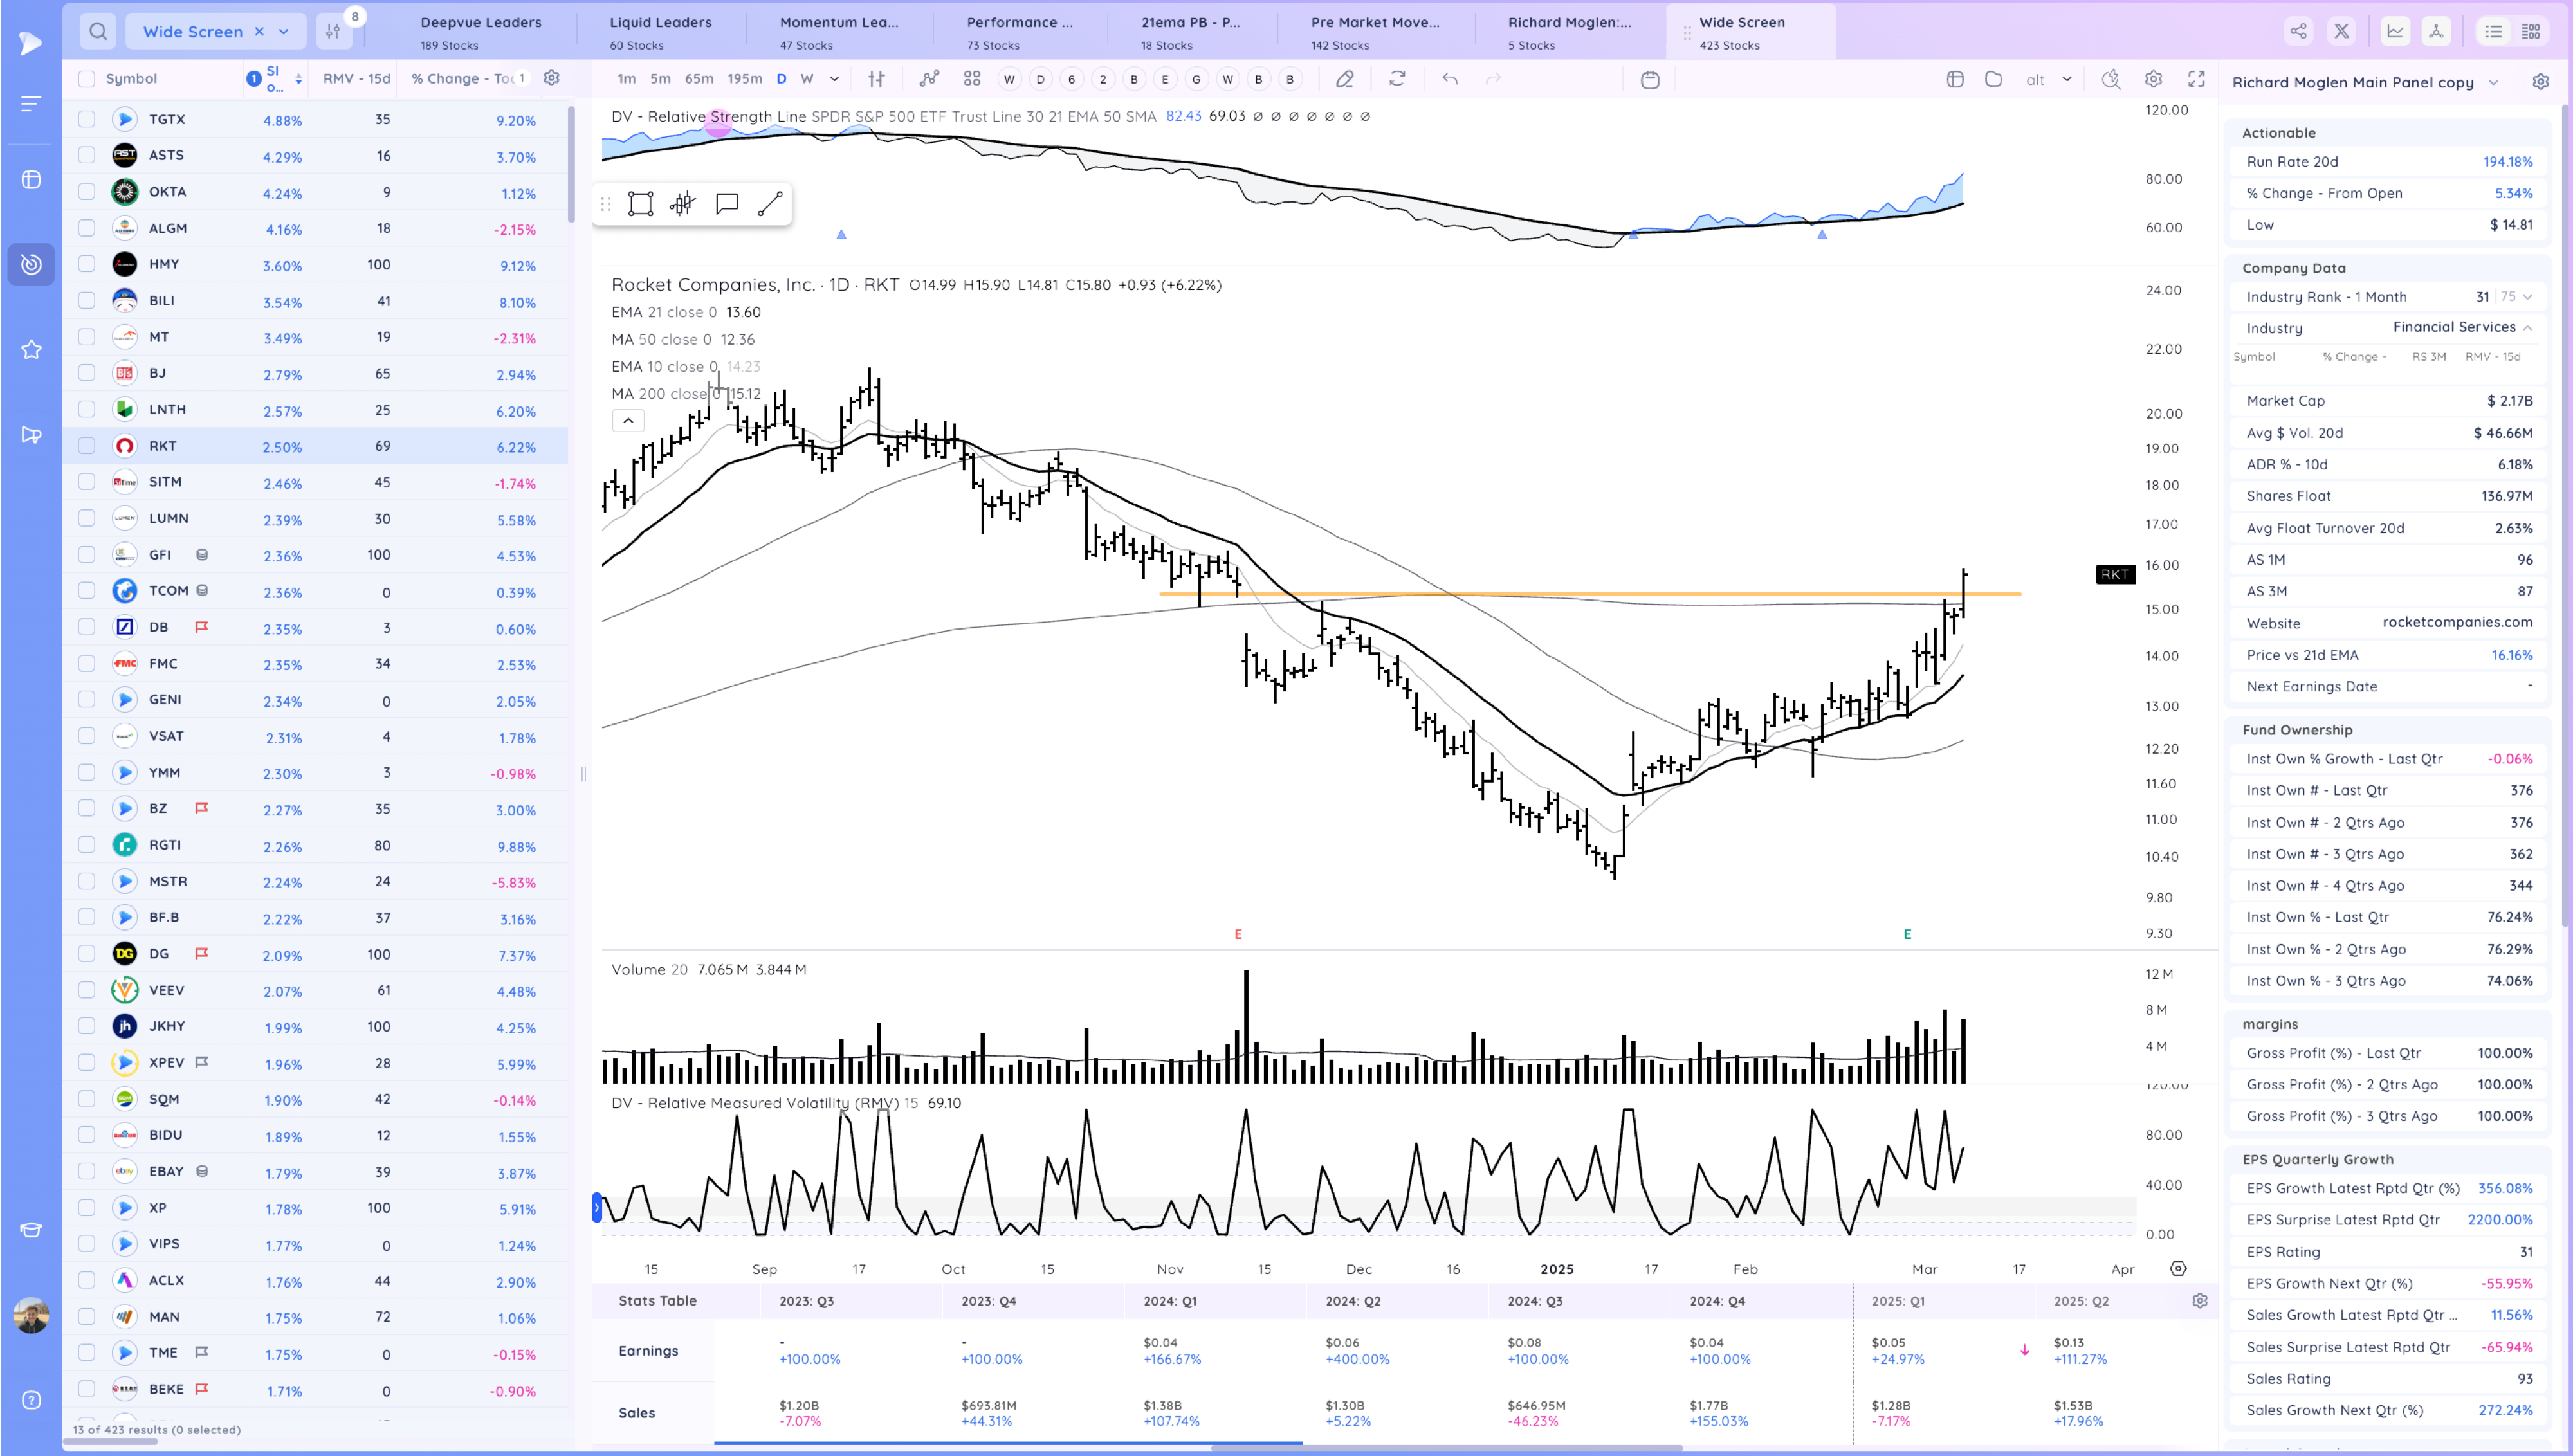
Task: Sort by the SI column arrows
Action: [x=298, y=79]
